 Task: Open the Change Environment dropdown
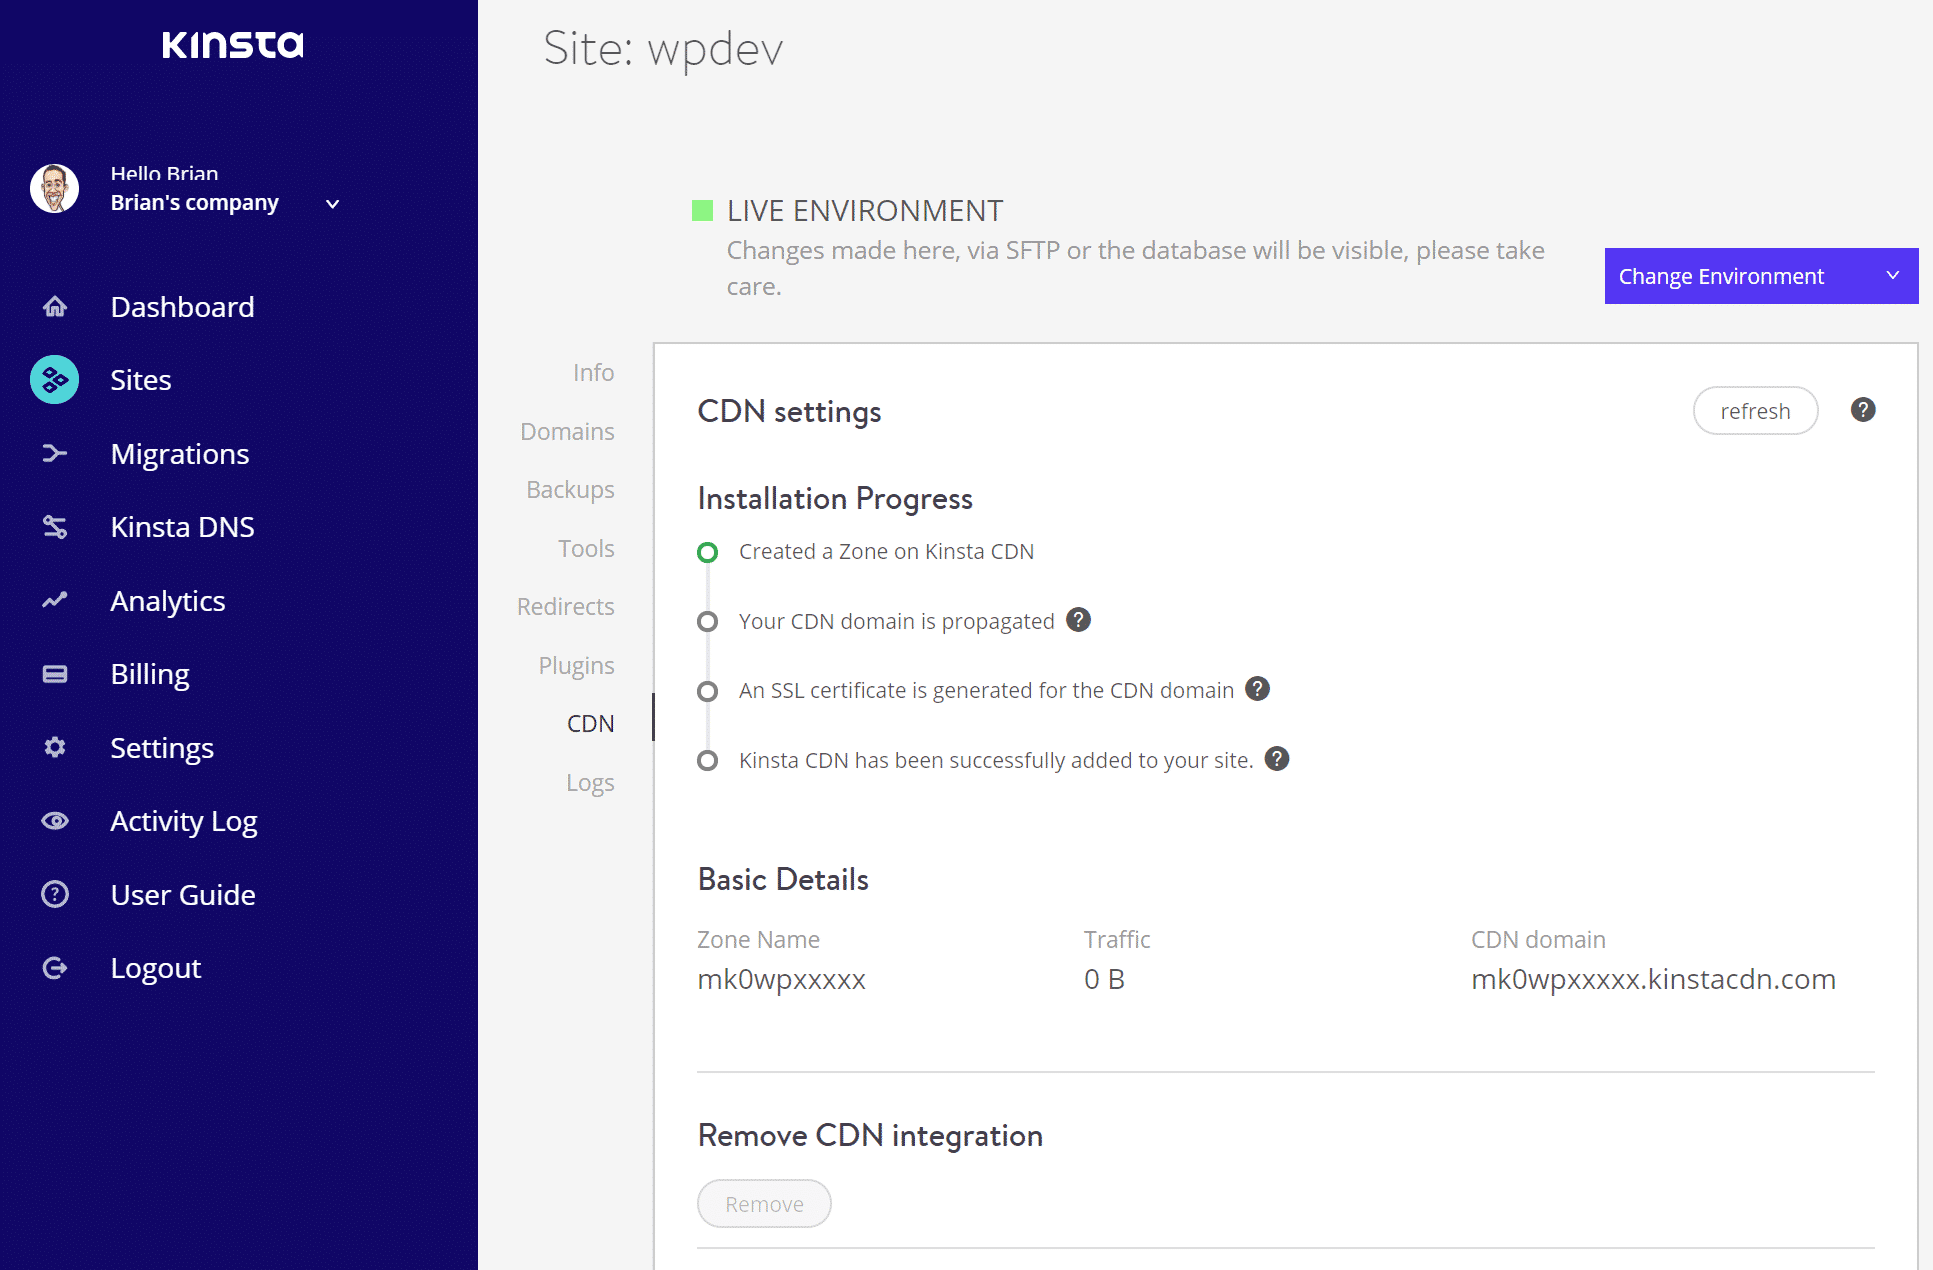click(1761, 276)
